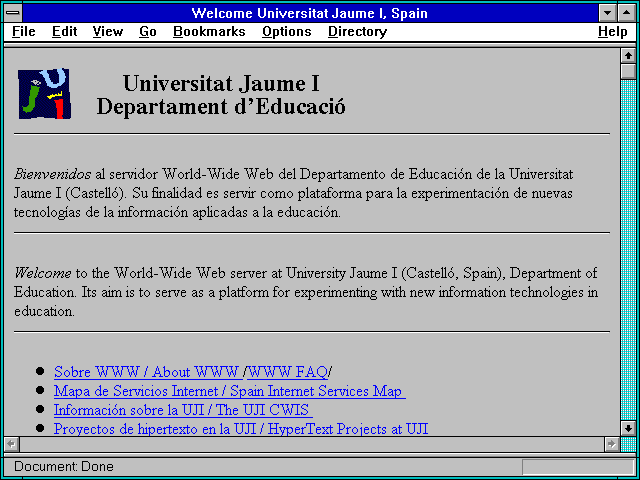The width and height of the screenshot is (640, 480).
Task: Open the Help menu
Action: click(x=613, y=32)
